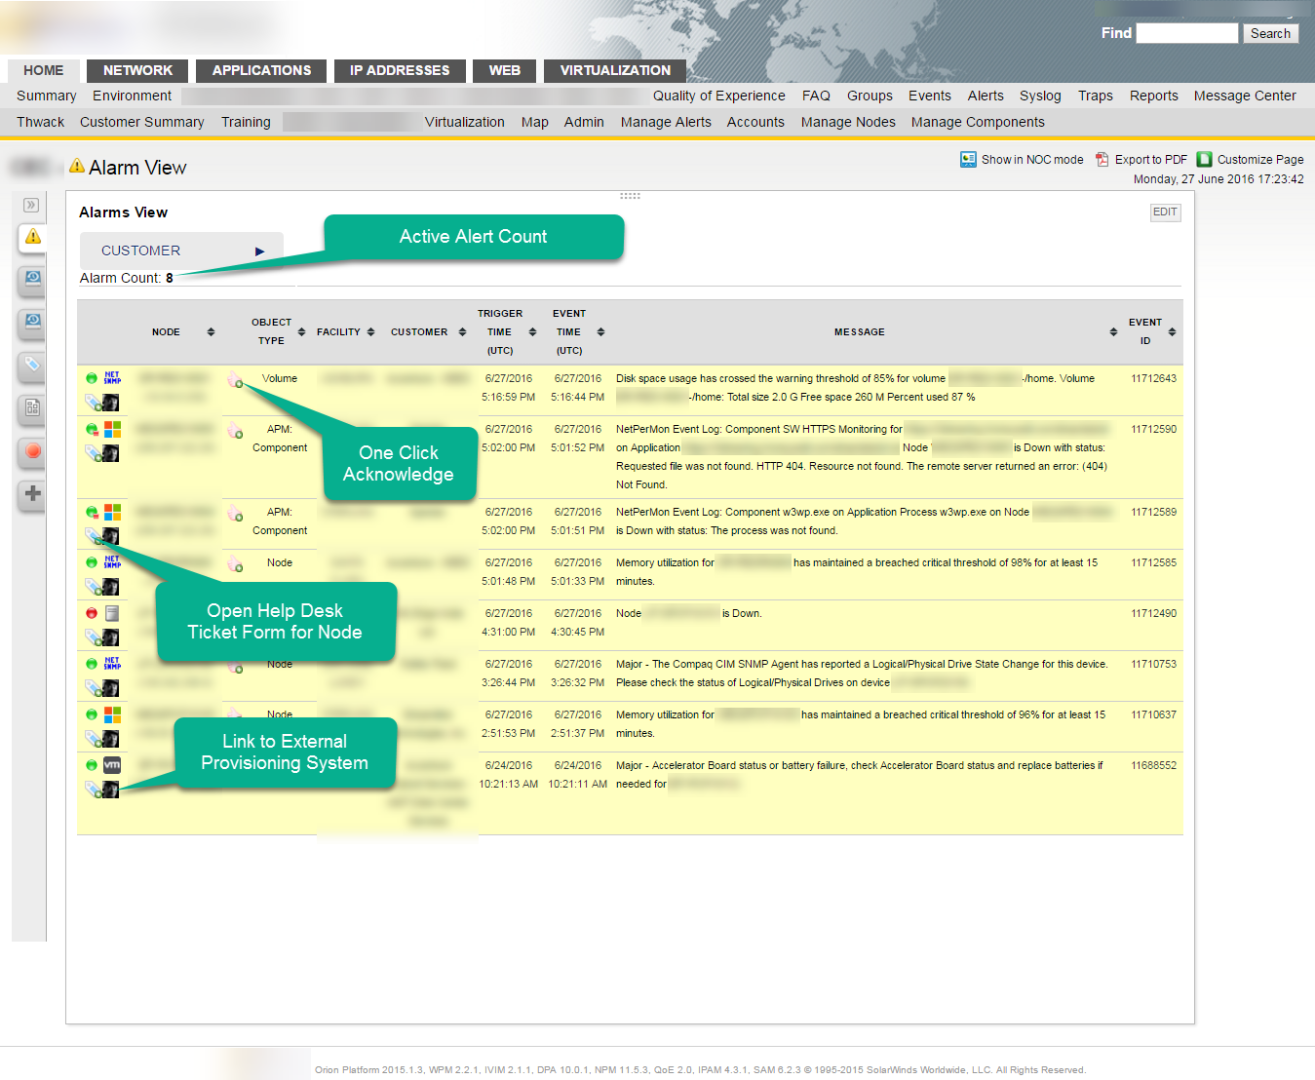The width and height of the screenshot is (1315, 1080).
Task: Expand the collapsed left sidebar chevron
Action: click(31, 205)
